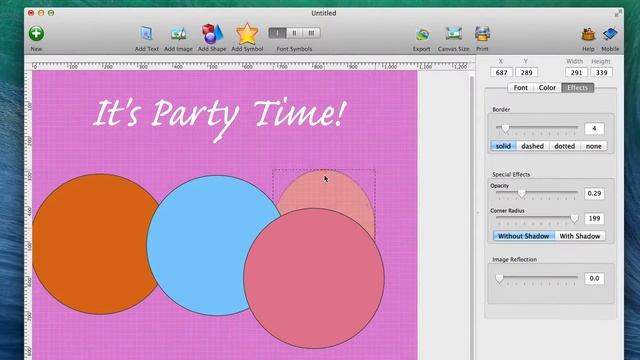Click the Y position field
Image resolution: width=640 pixels, height=360 pixels.
tap(527, 73)
